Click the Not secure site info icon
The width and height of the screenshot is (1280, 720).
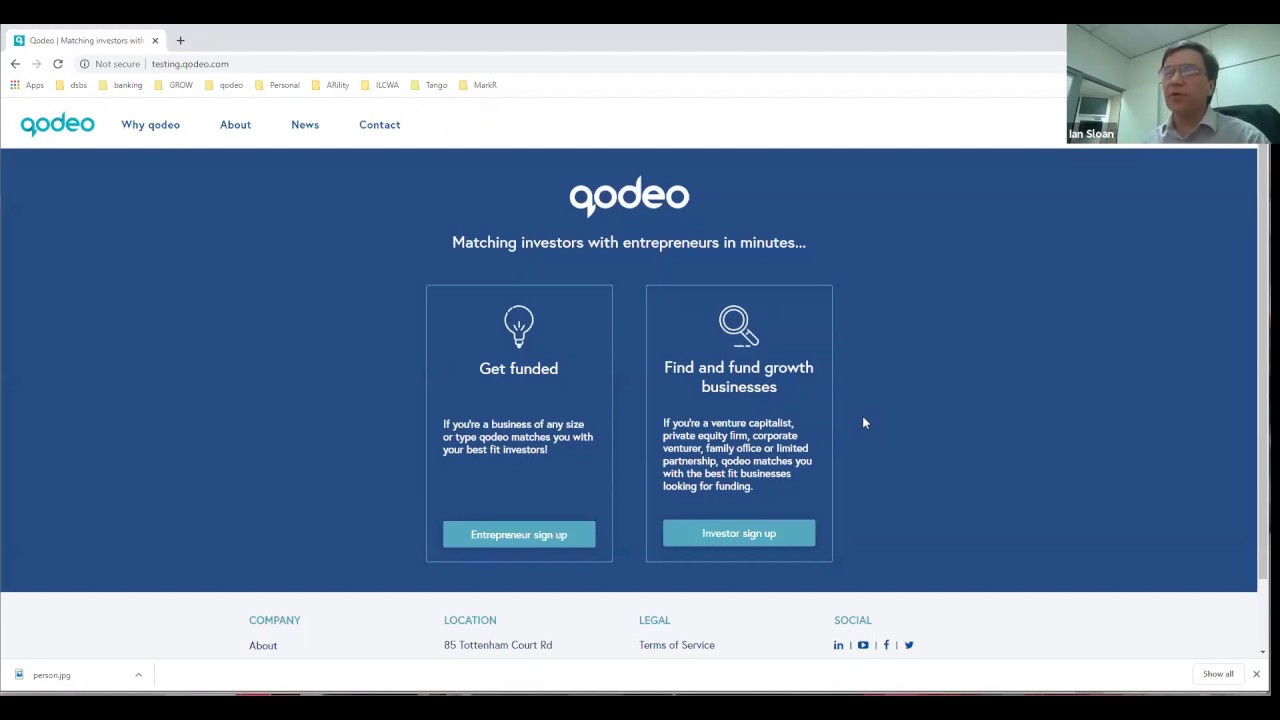point(84,64)
